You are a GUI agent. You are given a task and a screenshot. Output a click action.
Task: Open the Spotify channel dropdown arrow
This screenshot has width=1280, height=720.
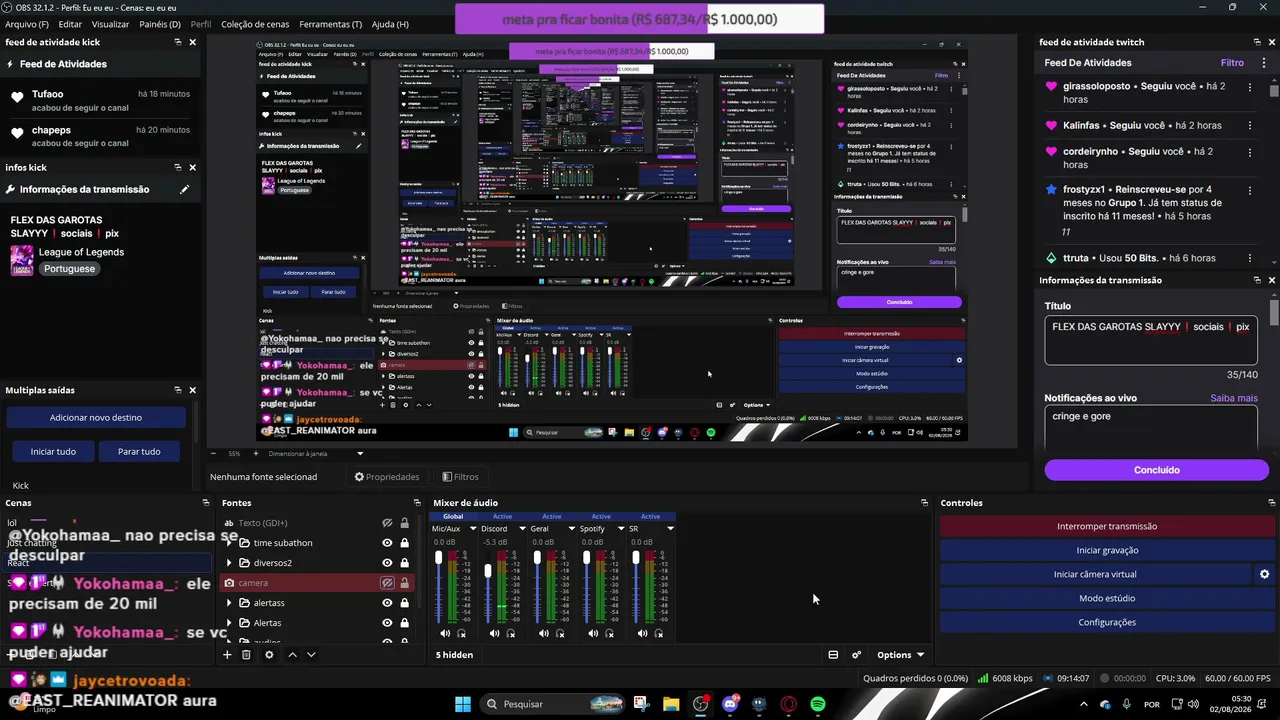point(621,529)
